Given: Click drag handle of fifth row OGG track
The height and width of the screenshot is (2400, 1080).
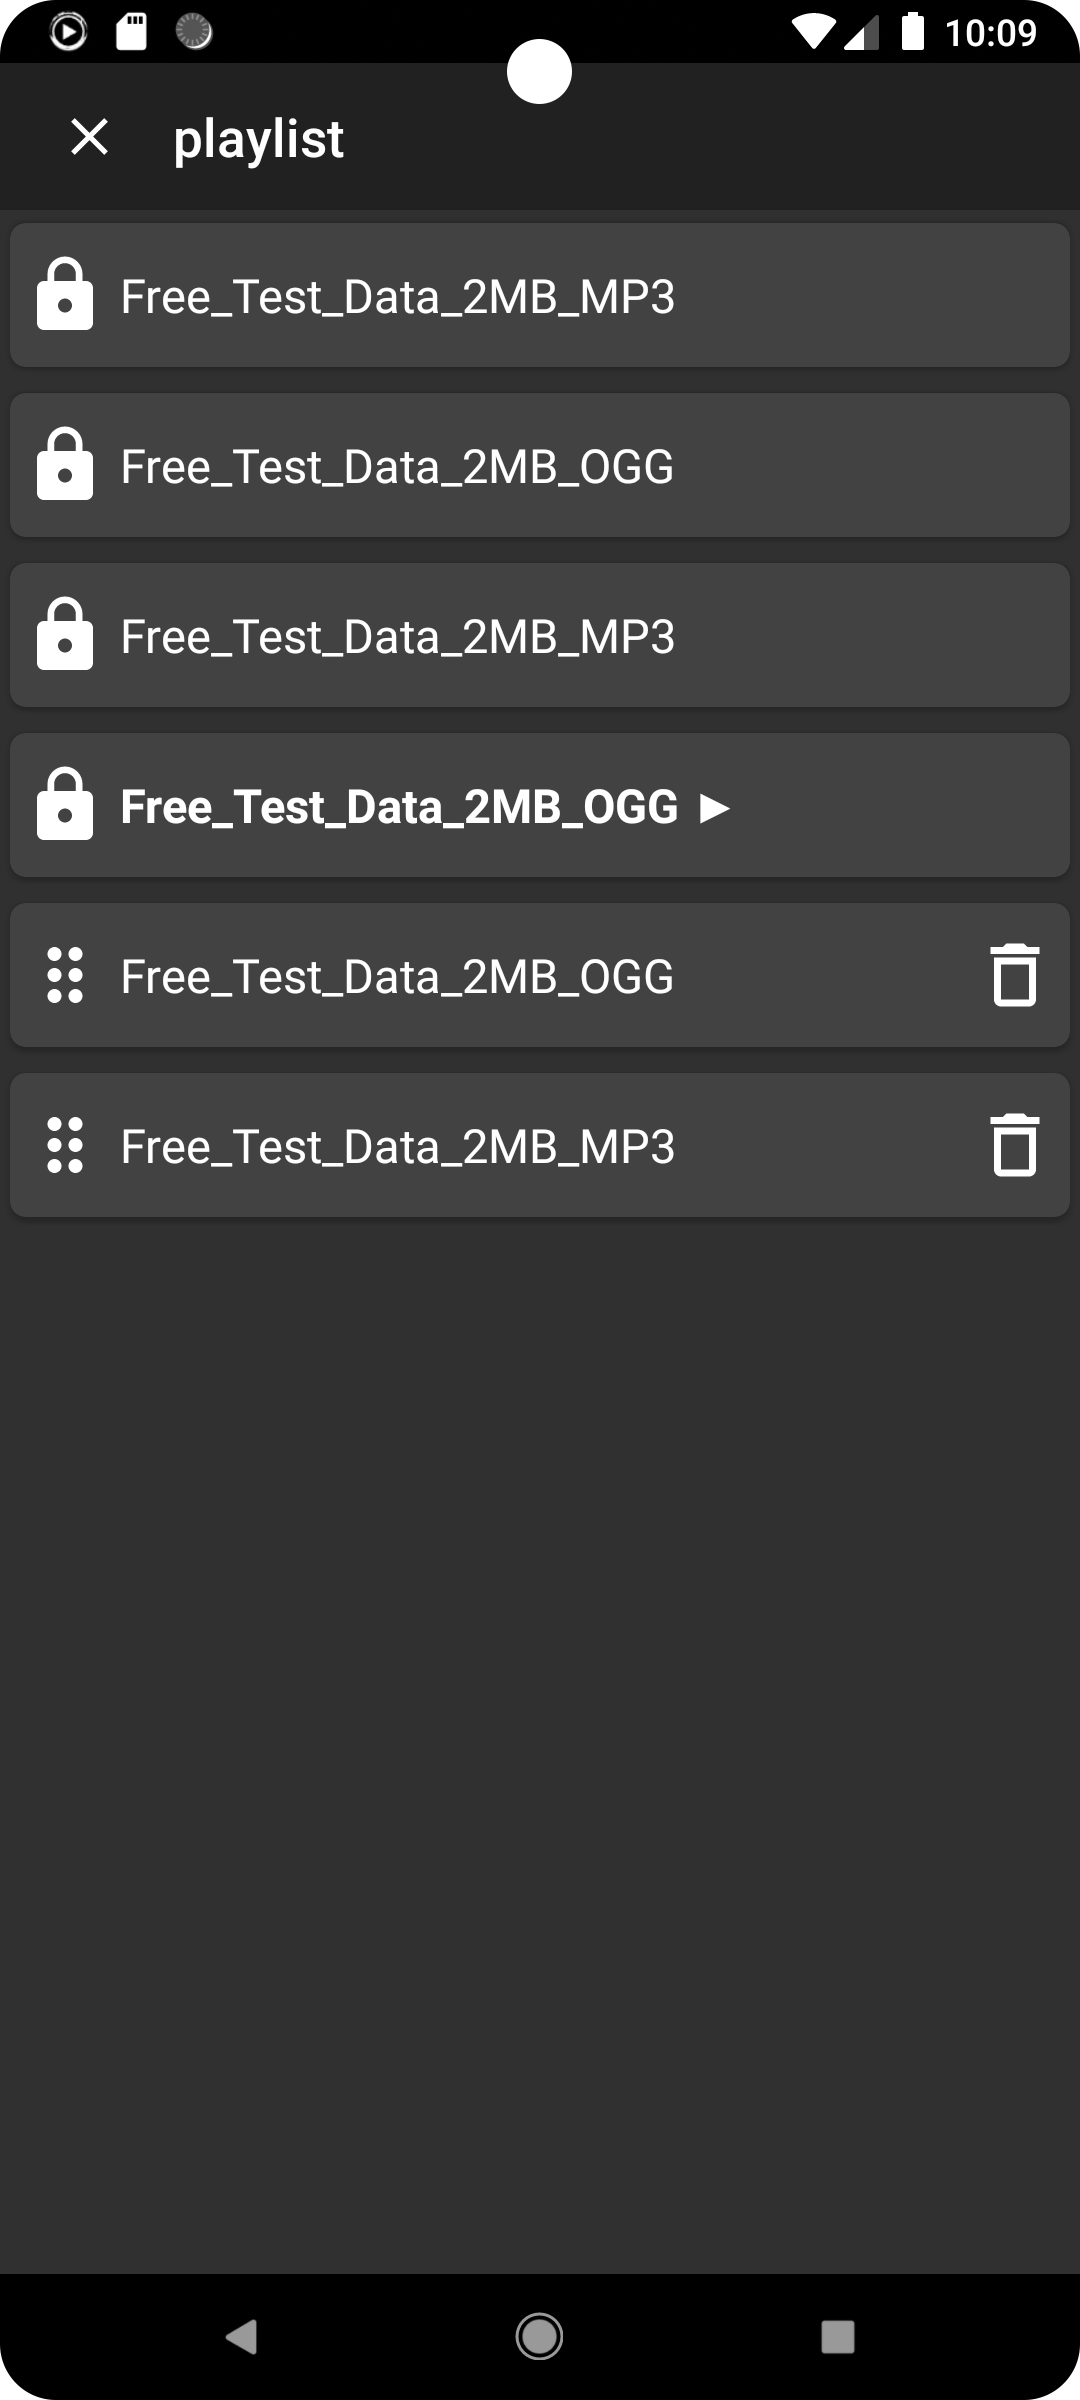Looking at the screenshot, I should tap(65, 975).
